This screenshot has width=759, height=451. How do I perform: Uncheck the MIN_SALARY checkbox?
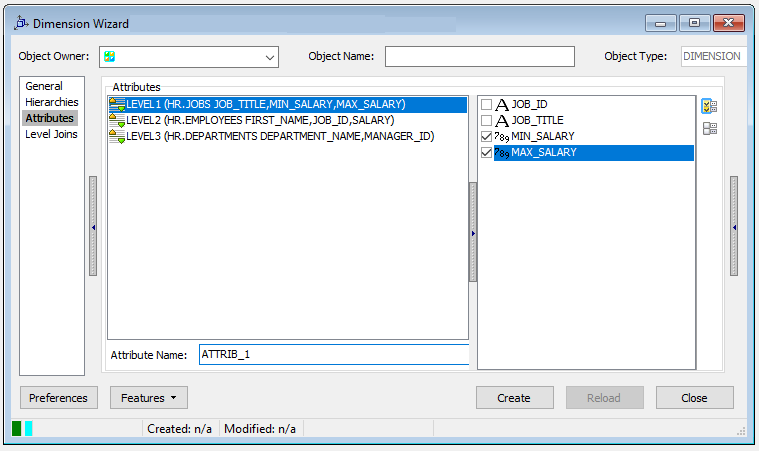pos(486,136)
